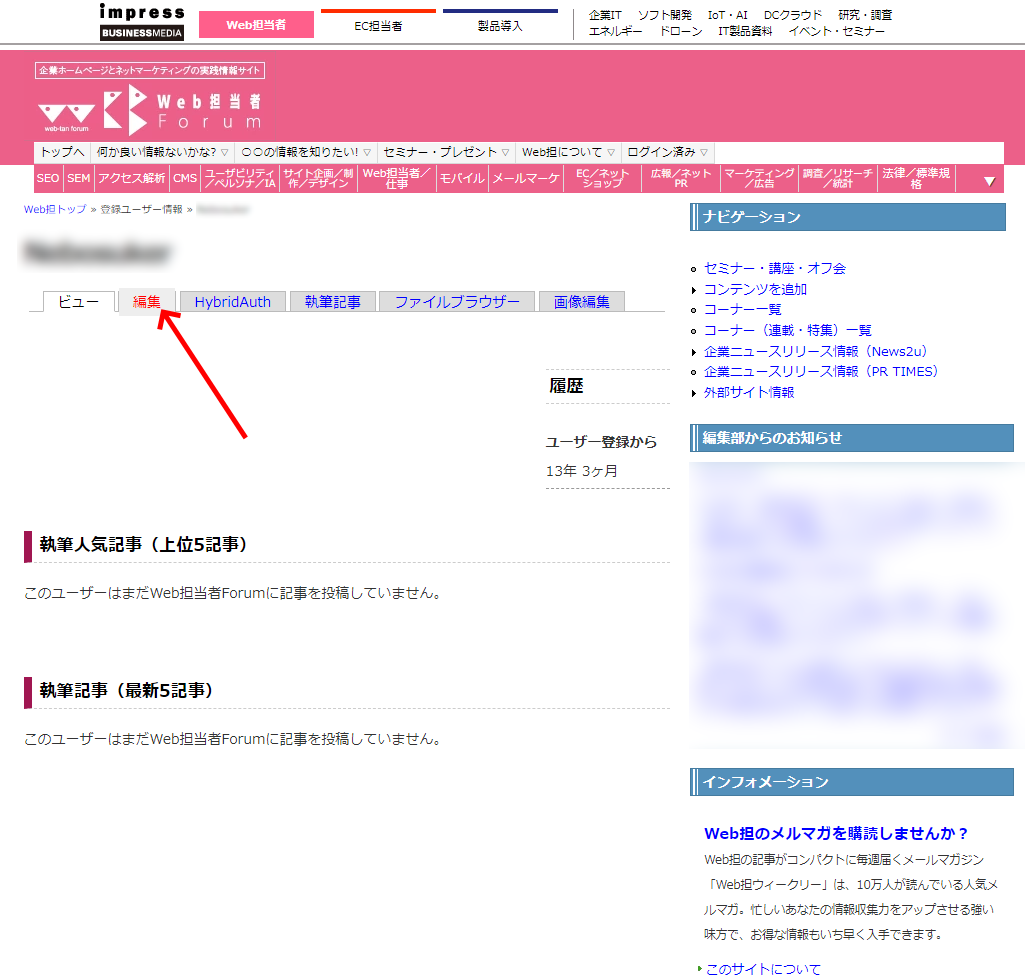Open the コンテンツを追加 link
1025x977 pixels.
tap(755, 290)
